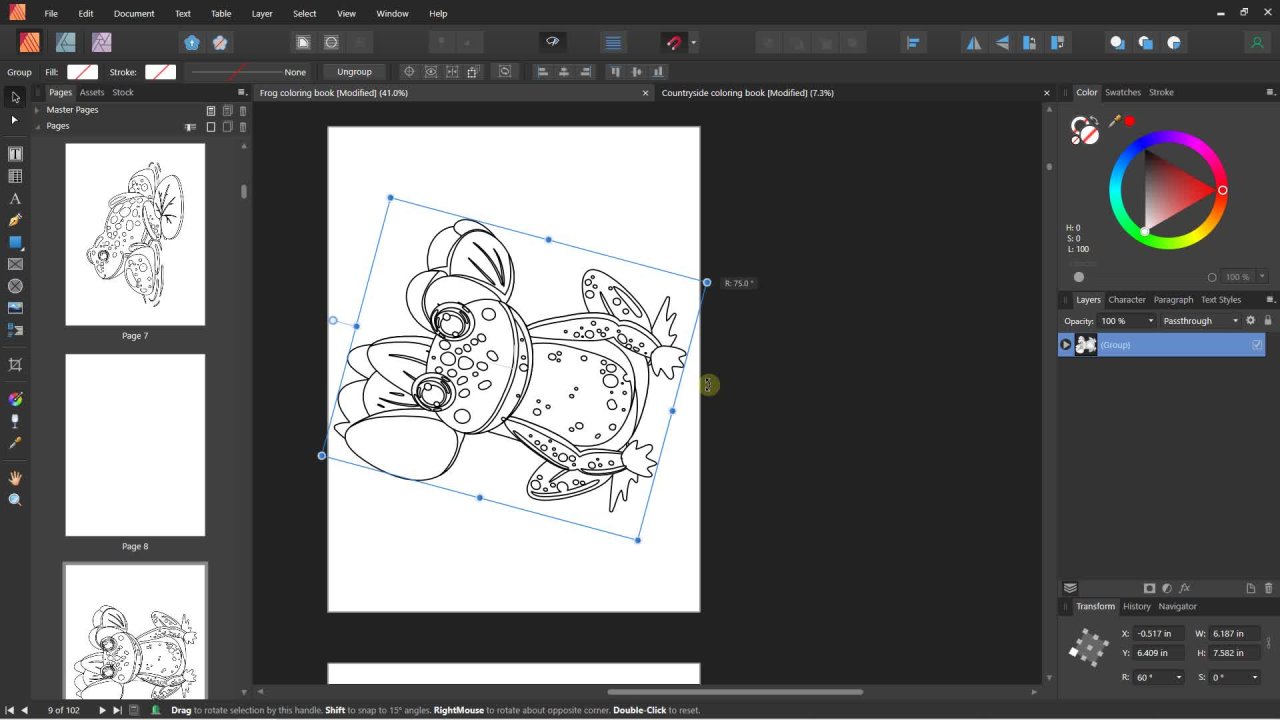This screenshot has width=1280, height=720.
Task: Pick the Pen tool in the toolbox
Action: (15, 220)
